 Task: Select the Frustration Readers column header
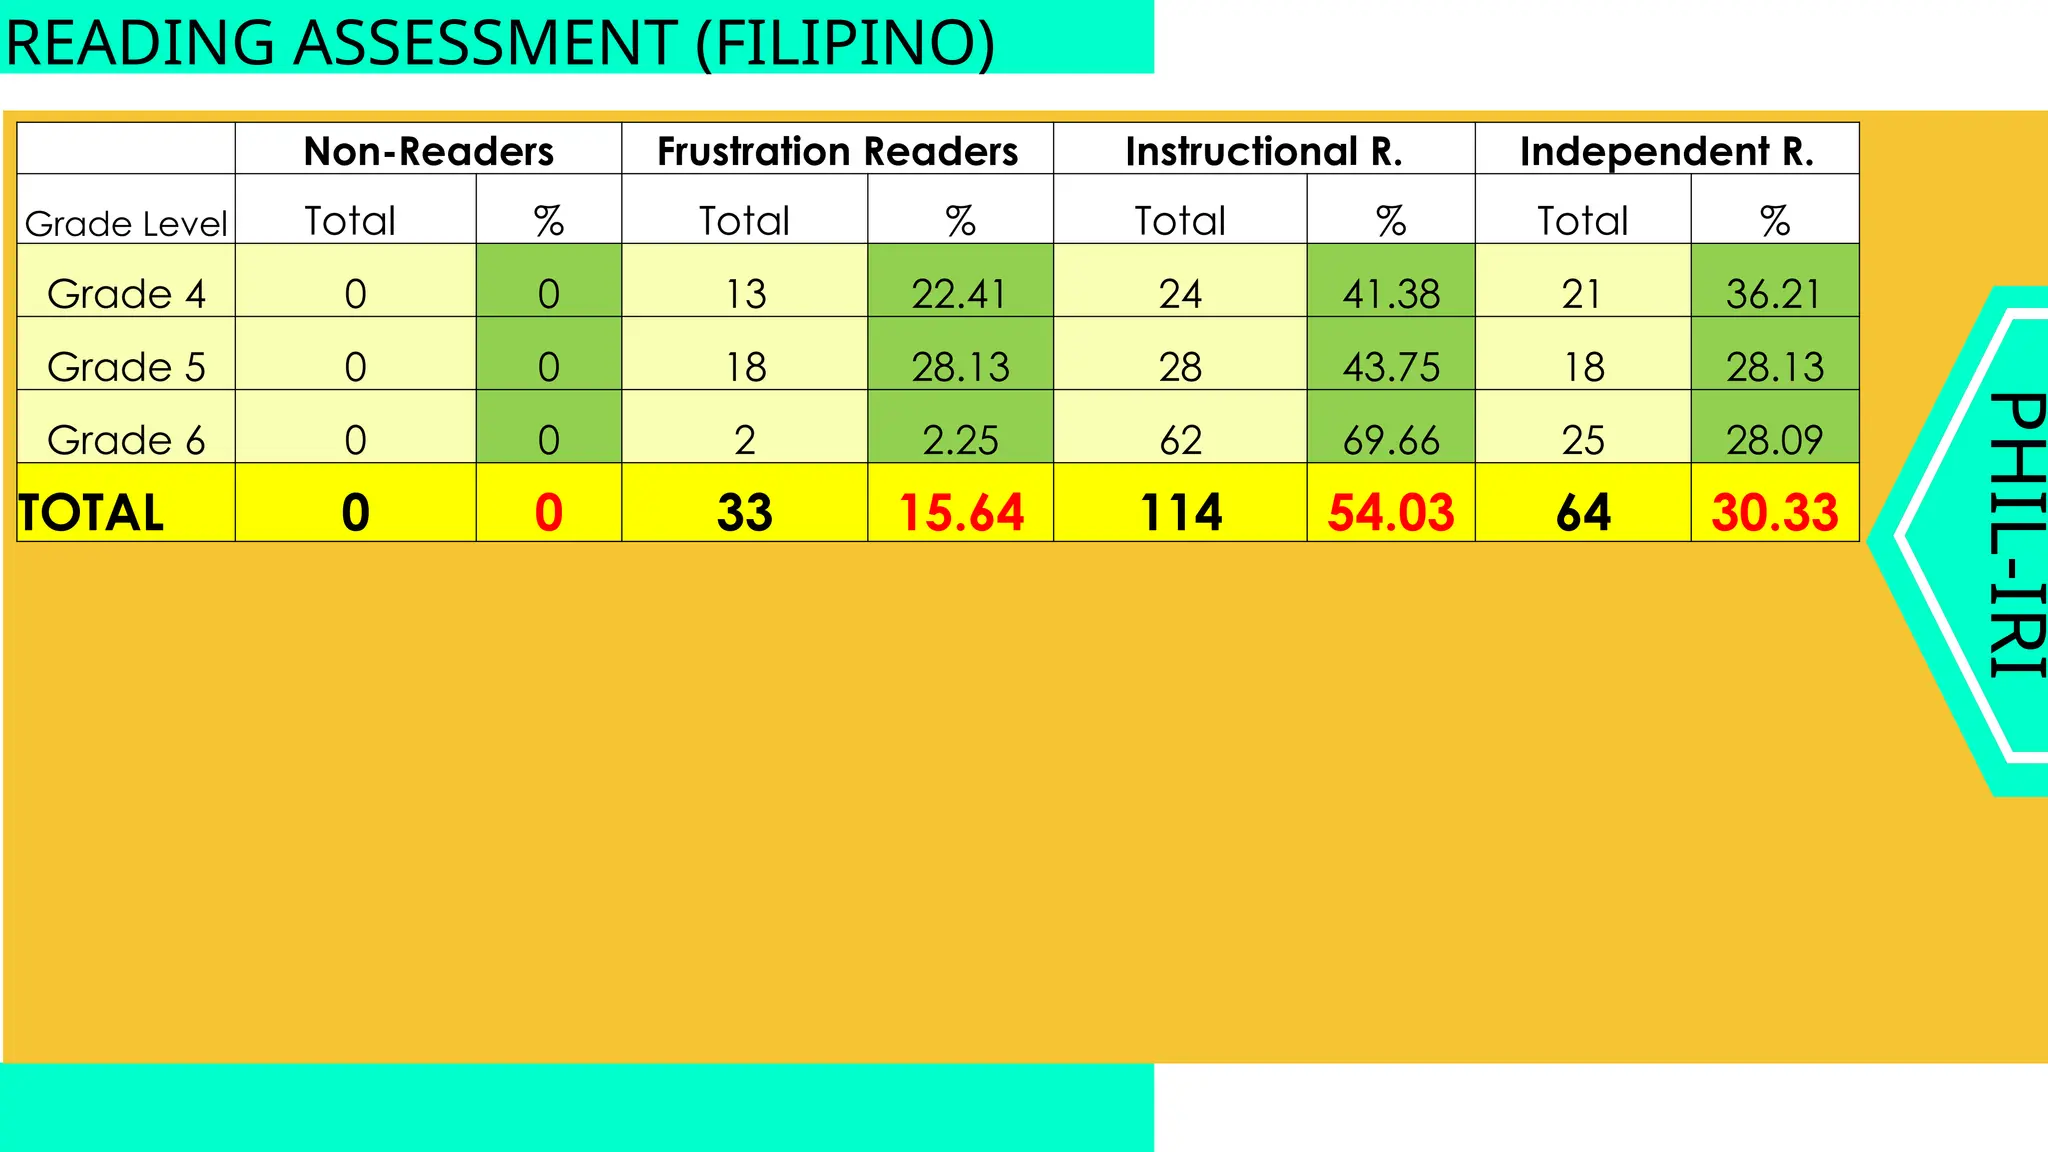click(x=837, y=151)
